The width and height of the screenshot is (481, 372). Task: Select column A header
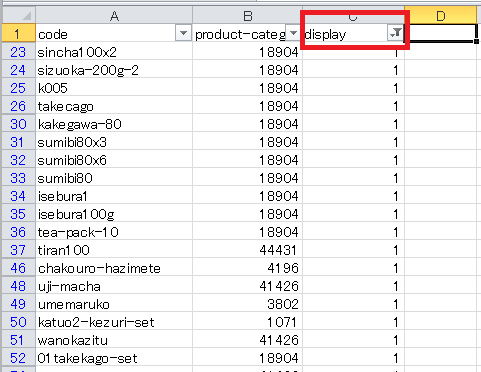click(x=114, y=15)
